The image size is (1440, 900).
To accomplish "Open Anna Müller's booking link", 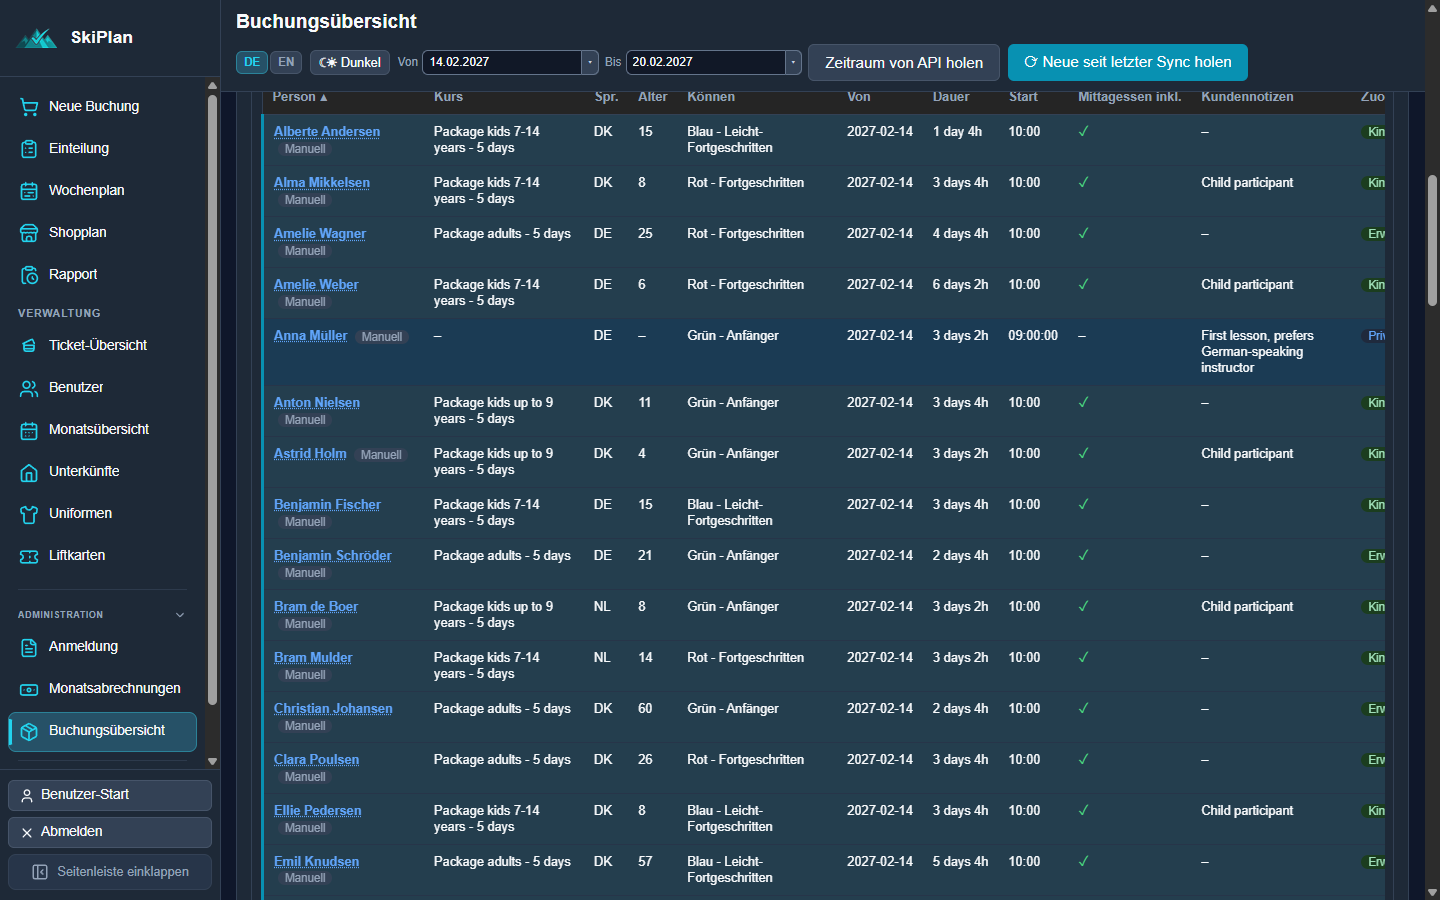I will [310, 335].
